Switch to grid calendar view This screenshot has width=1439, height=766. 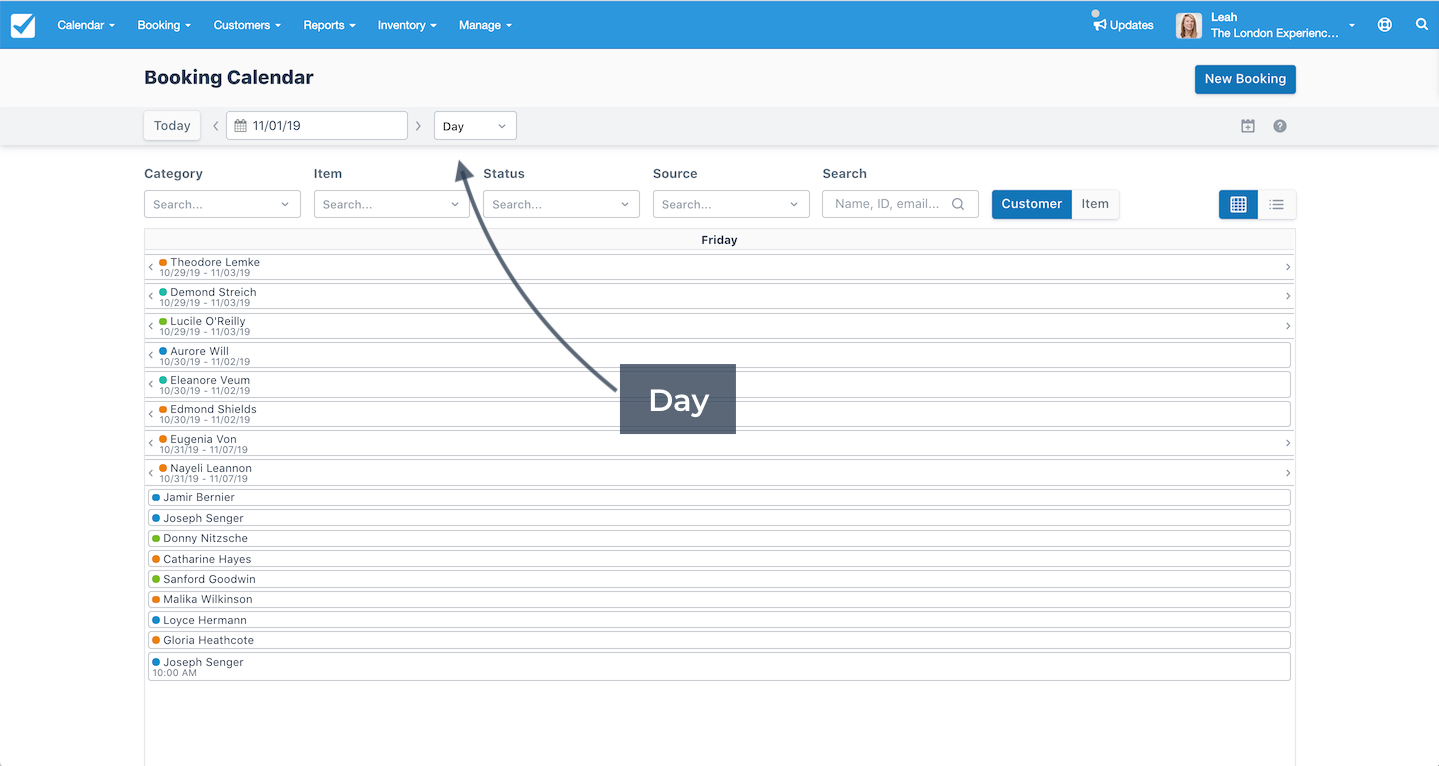coord(1238,204)
